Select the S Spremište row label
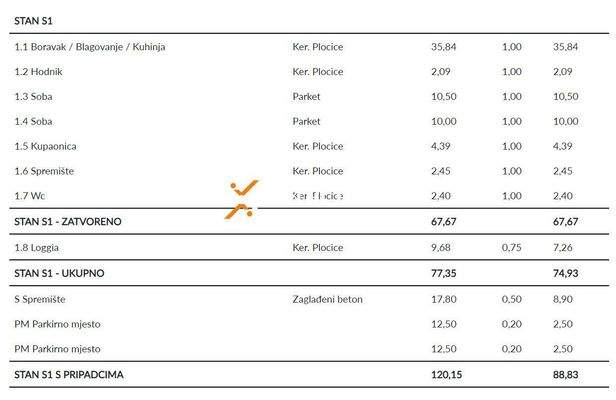The width and height of the screenshot is (616, 400). click(x=42, y=299)
